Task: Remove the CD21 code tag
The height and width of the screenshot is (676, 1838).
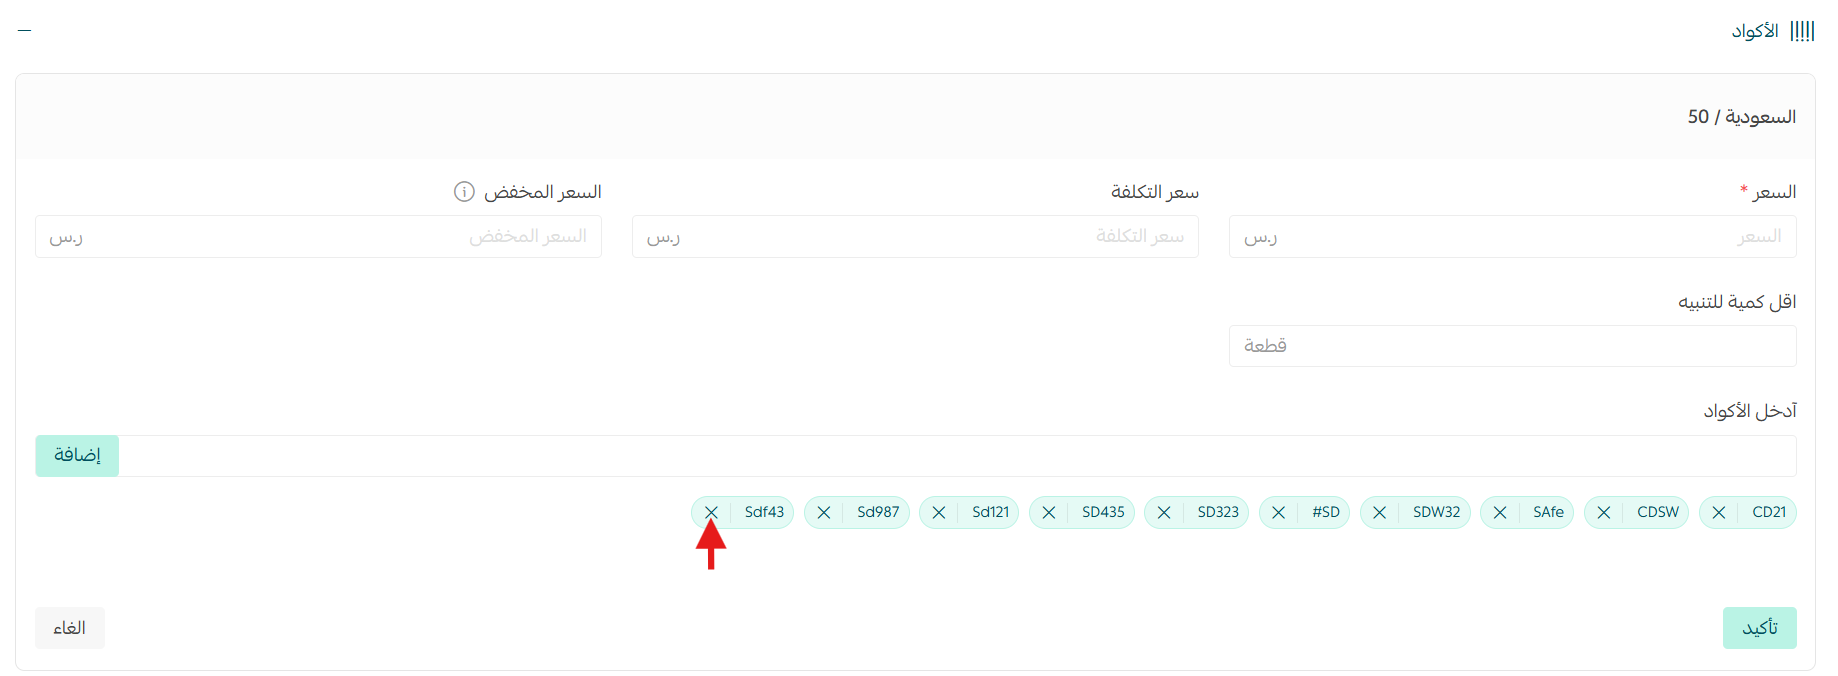Action: [1719, 512]
